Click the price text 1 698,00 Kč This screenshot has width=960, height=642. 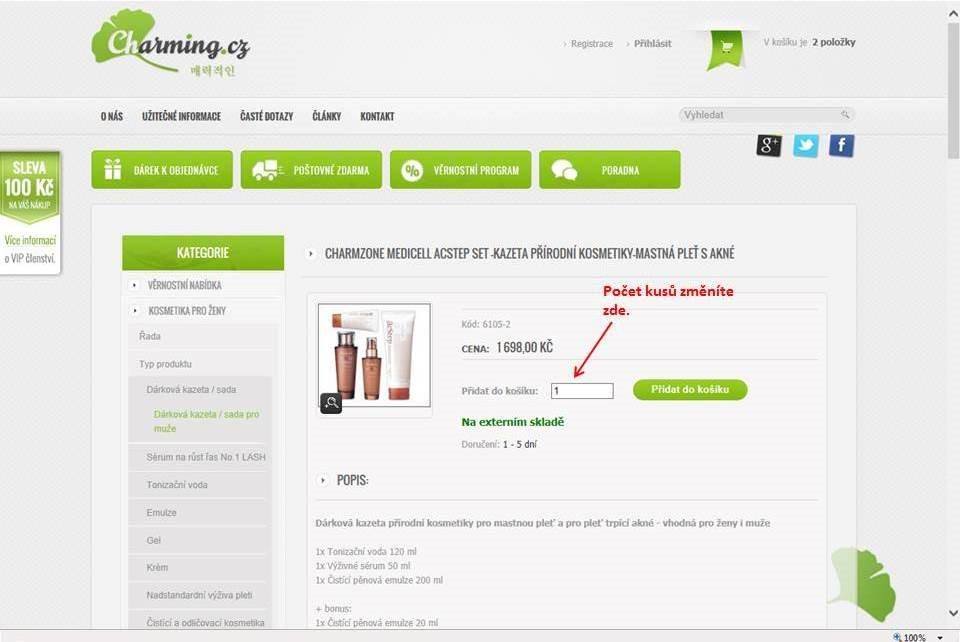click(525, 348)
